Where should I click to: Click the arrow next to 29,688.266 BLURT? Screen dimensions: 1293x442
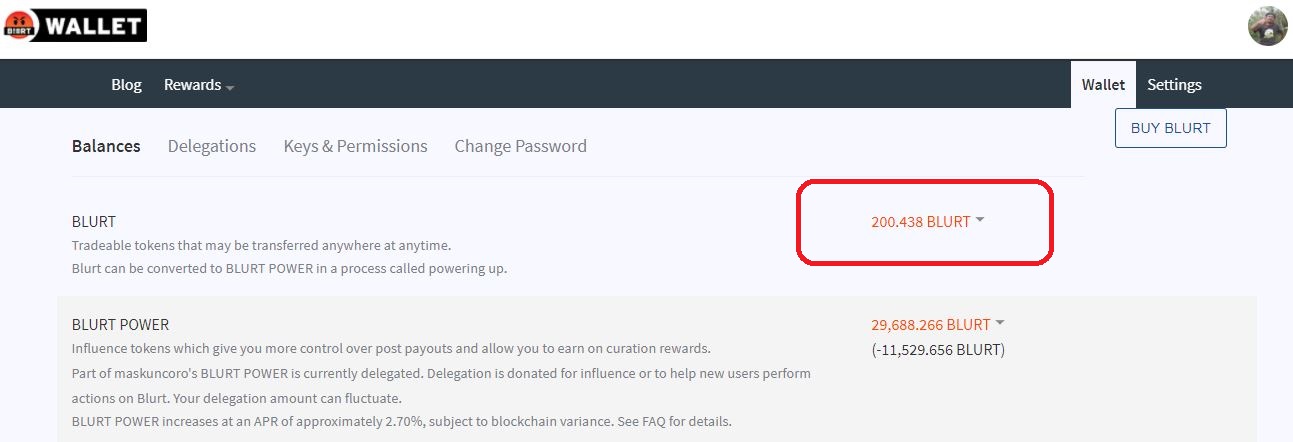point(1000,324)
